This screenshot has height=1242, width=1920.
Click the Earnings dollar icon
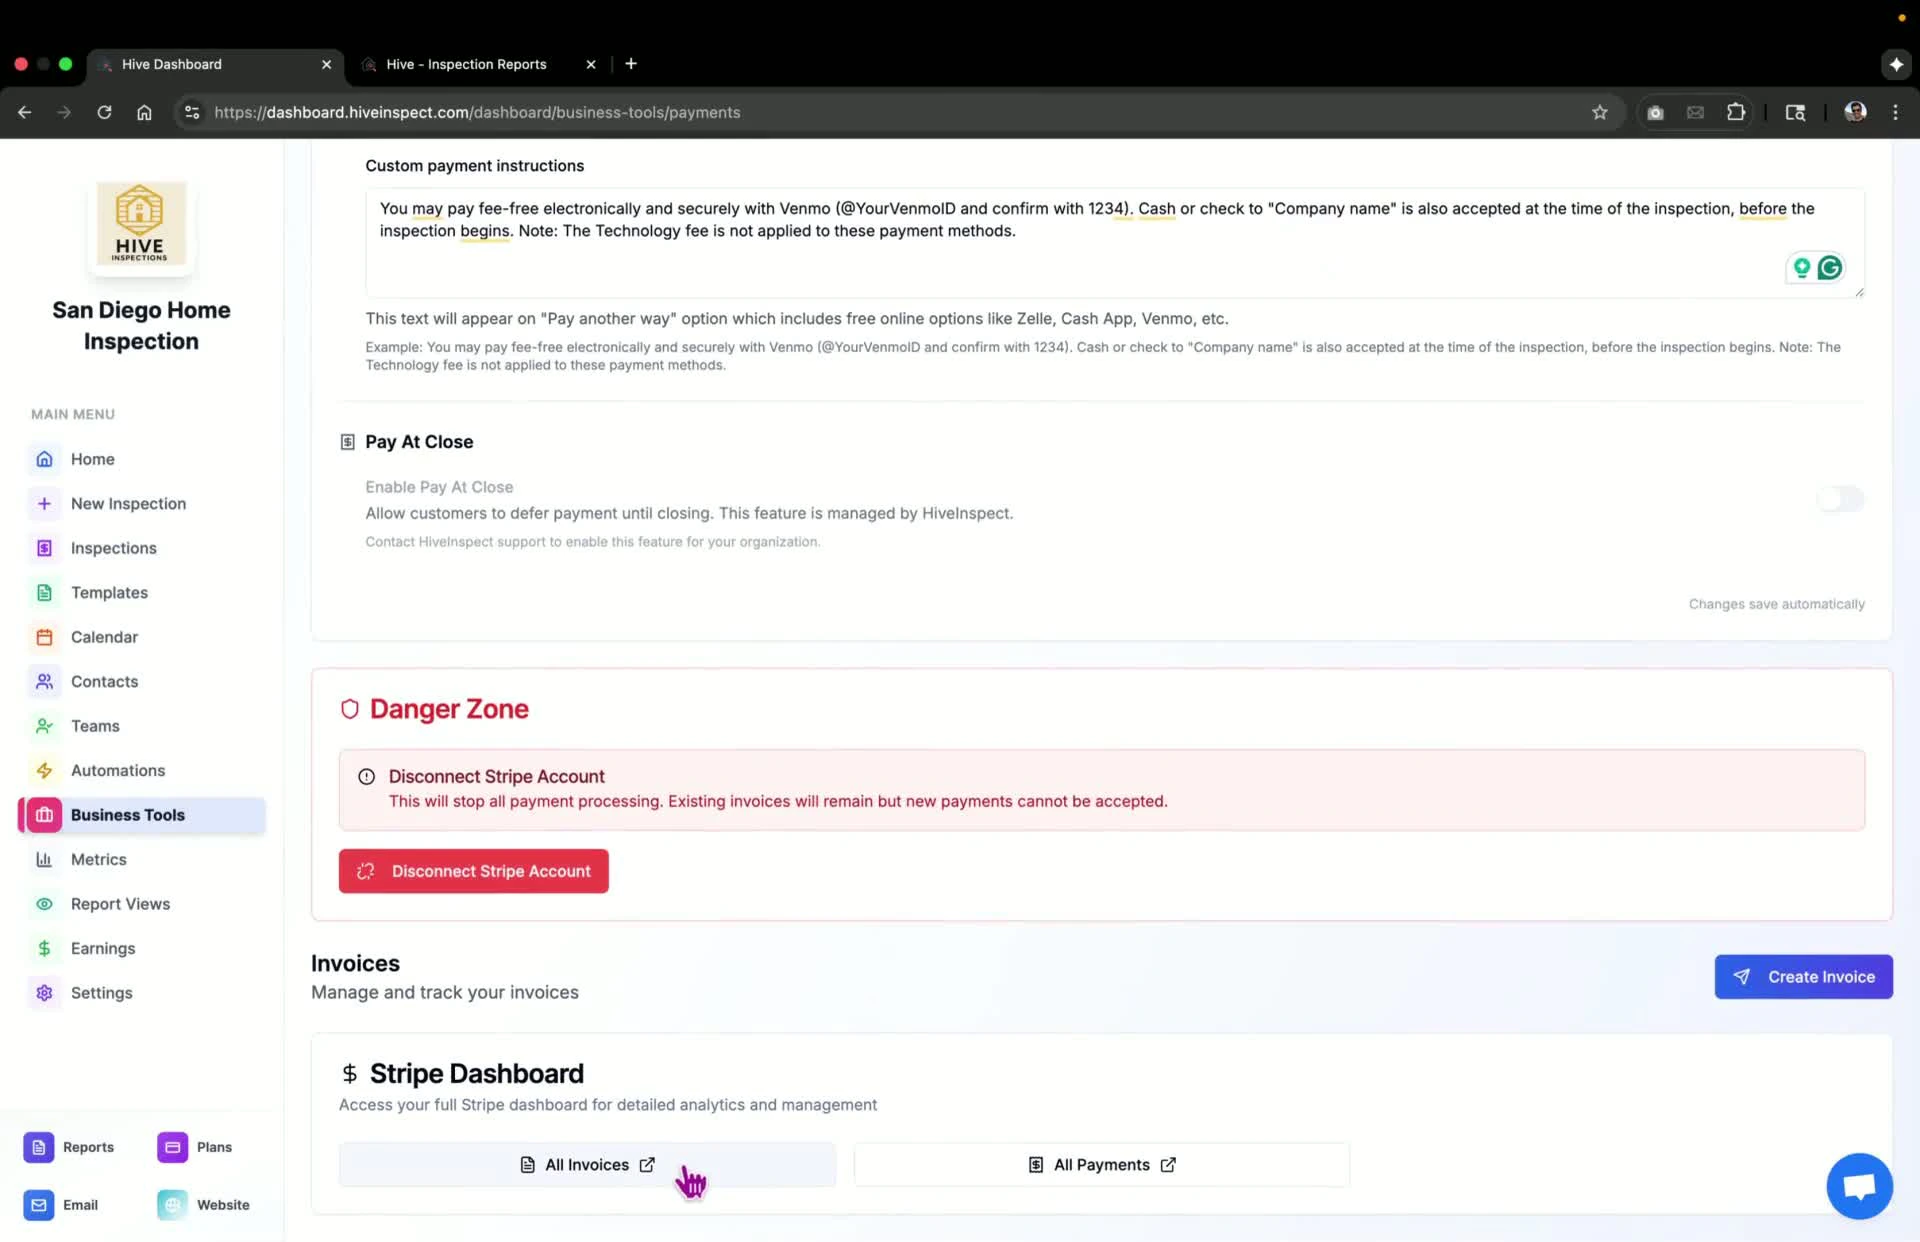coord(44,948)
